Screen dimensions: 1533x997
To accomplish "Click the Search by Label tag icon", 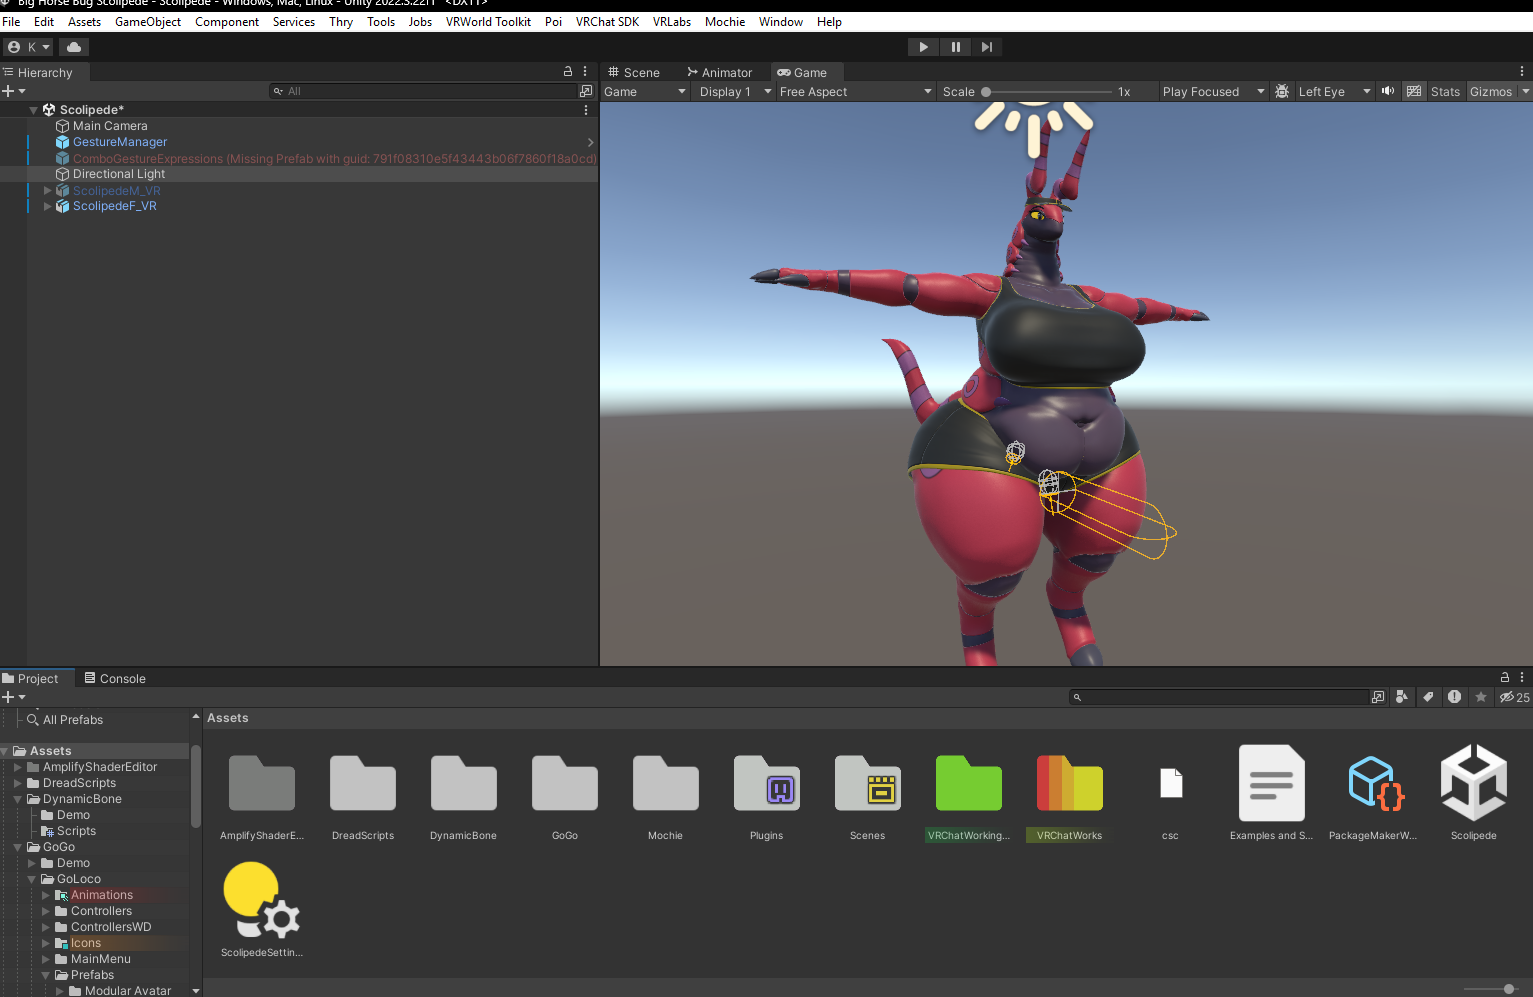I will 1428,697.
